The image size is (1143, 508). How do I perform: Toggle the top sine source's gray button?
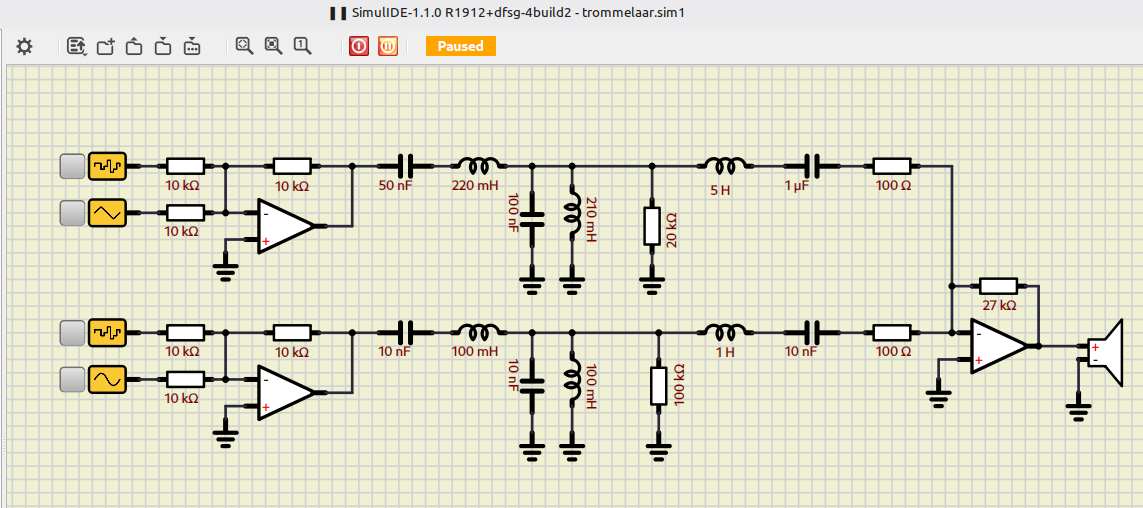pos(72,213)
